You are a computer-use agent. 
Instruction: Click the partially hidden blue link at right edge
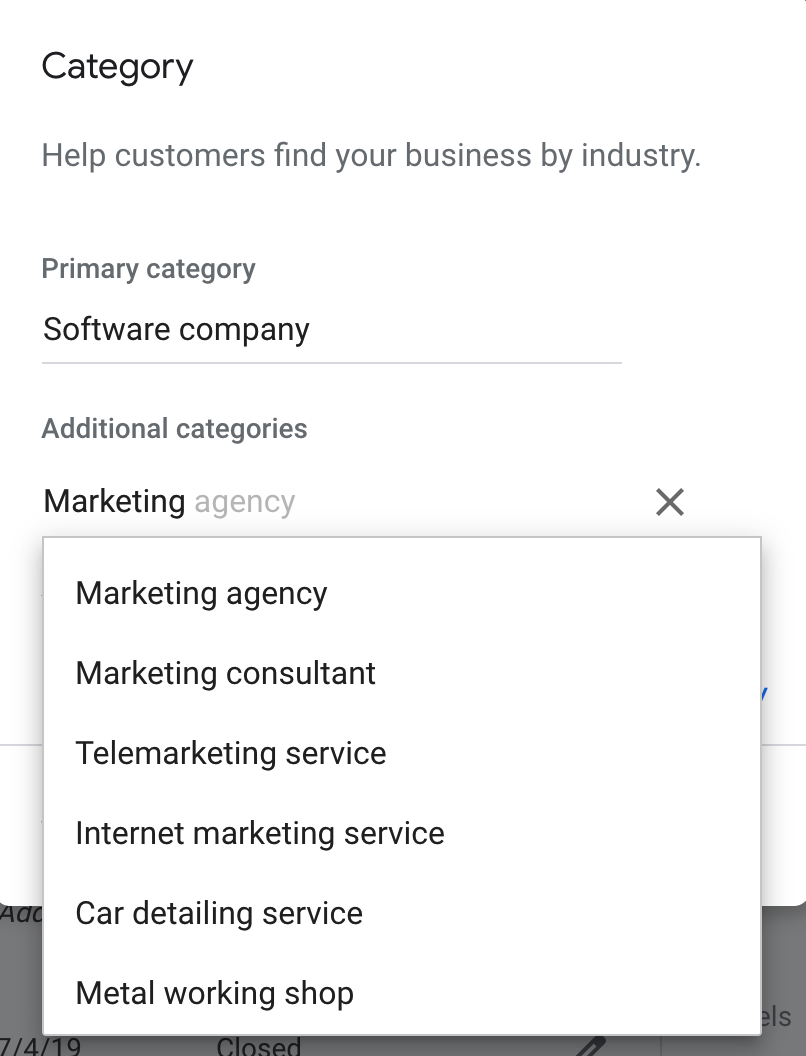coord(762,692)
